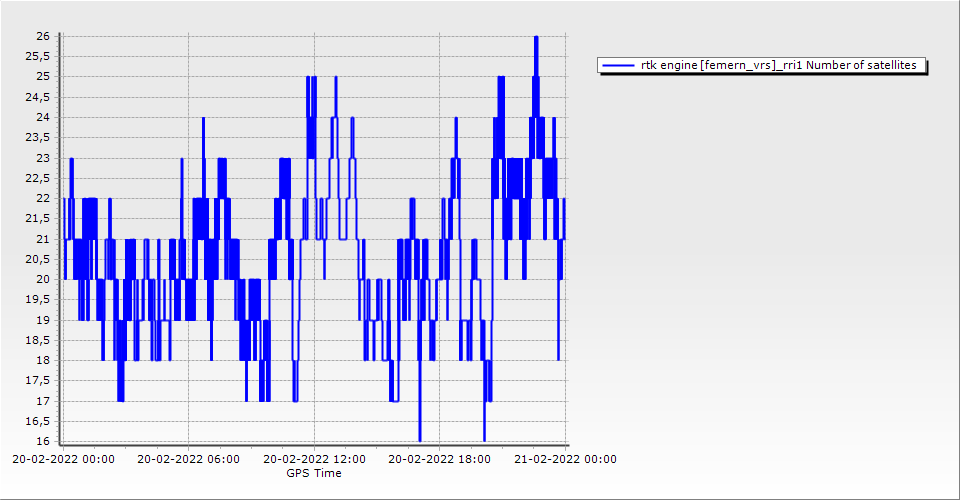The height and width of the screenshot is (500, 960).
Task: Pick the 20-02-2022 18:00 time label
Action: (x=440, y=460)
